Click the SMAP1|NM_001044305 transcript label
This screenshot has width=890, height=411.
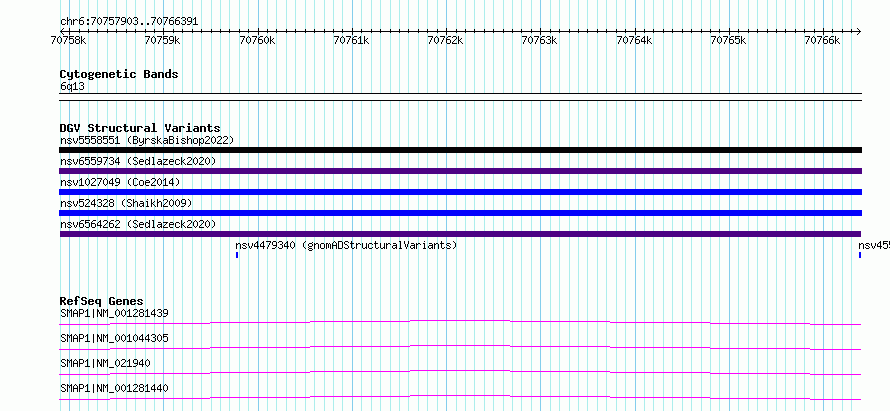point(114,338)
